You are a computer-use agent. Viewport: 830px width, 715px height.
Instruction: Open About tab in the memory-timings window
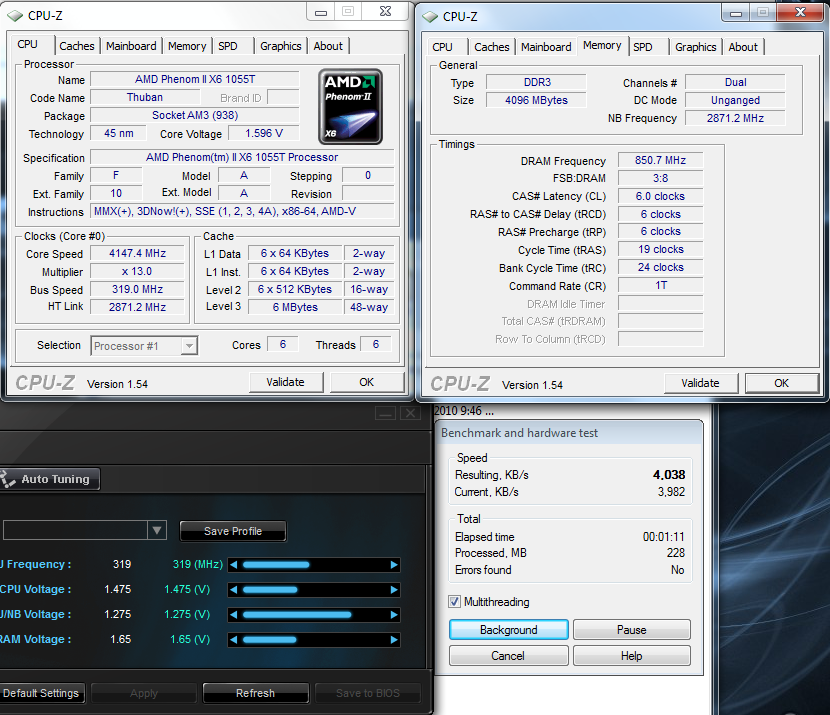click(x=743, y=47)
